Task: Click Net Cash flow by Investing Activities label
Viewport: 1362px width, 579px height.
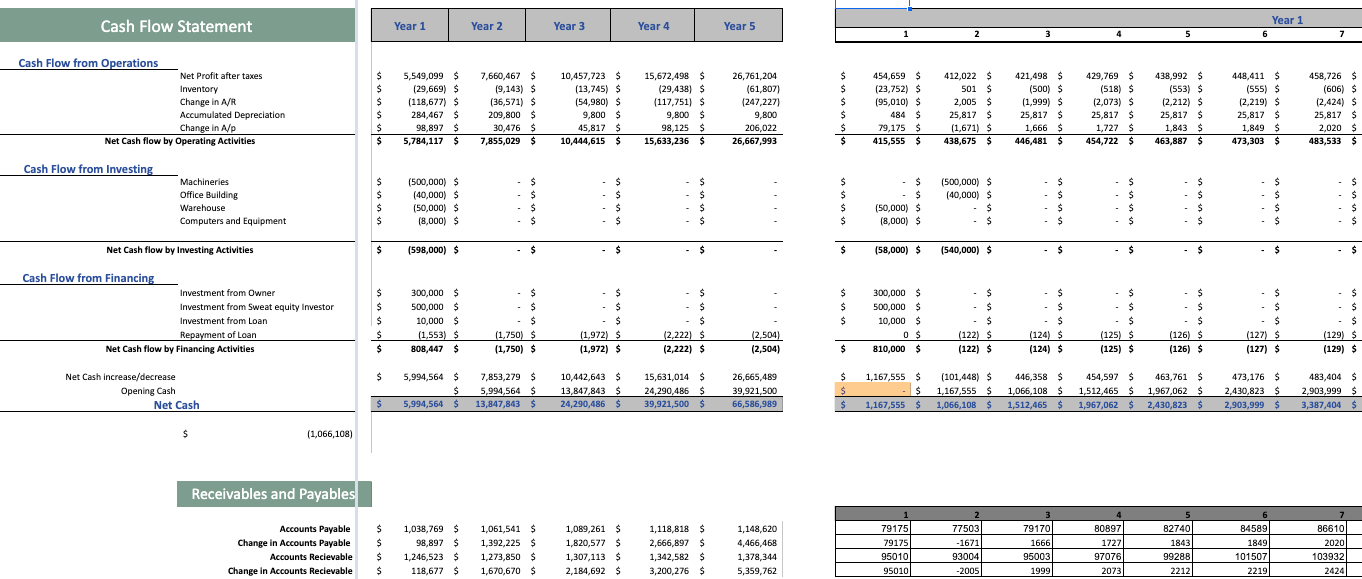Action: click(x=180, y=250)
